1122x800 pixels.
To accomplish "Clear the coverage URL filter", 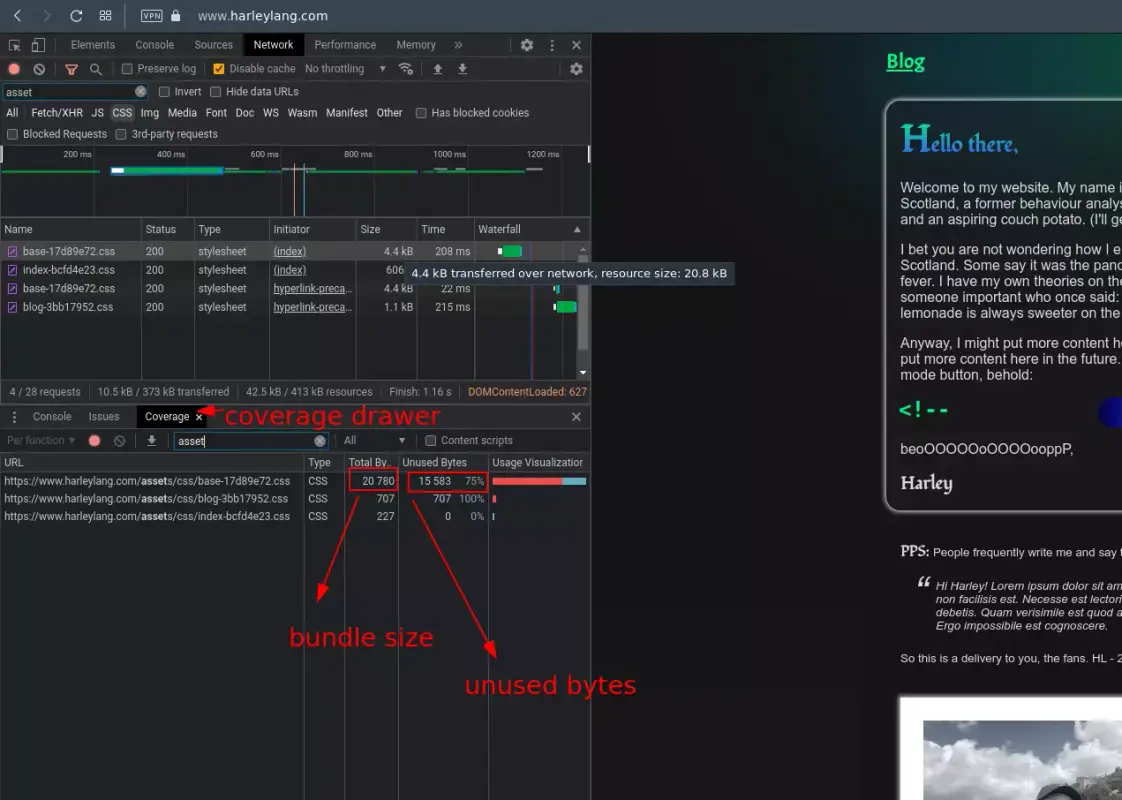I will 320,441.
